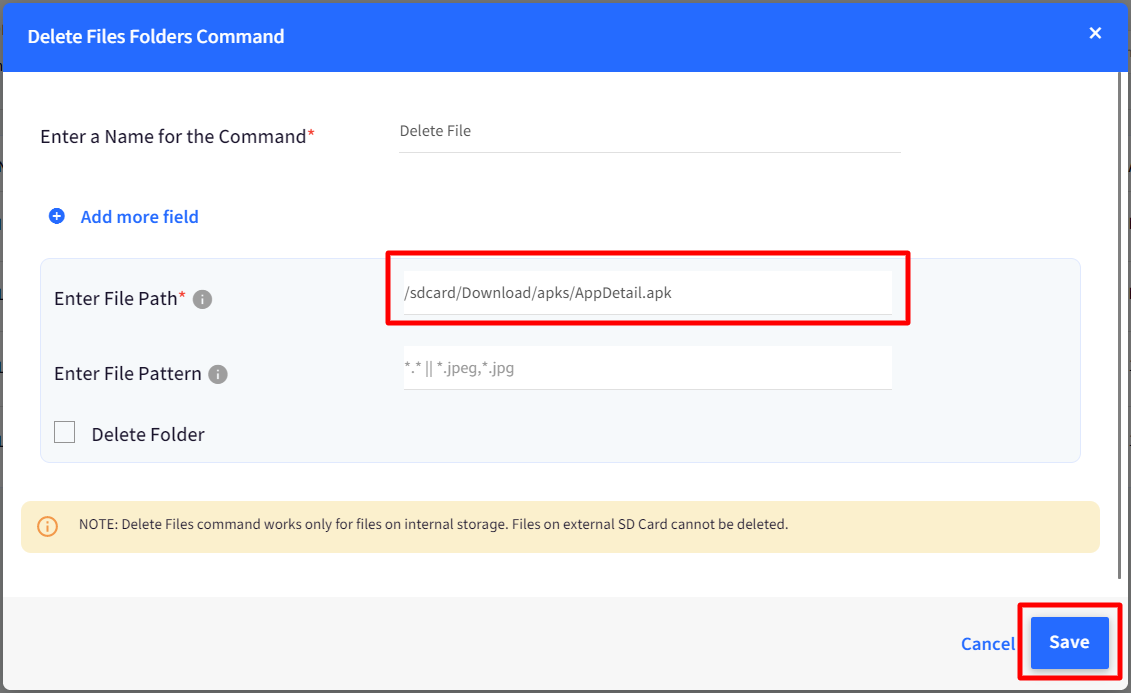Click the Cancel link
Image resolution: width=1131 pixels, height=693 pixels.
click(987, 644)
